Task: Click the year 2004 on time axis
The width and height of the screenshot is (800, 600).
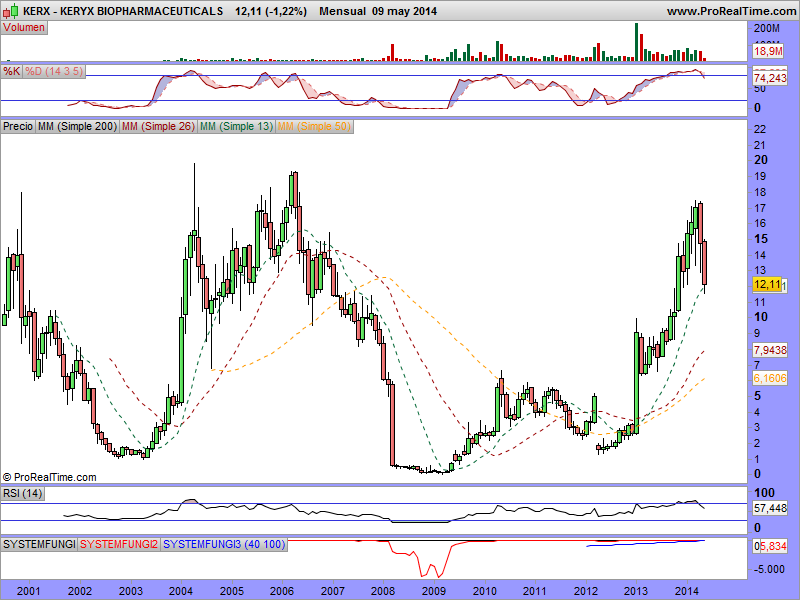Action: 181,591
